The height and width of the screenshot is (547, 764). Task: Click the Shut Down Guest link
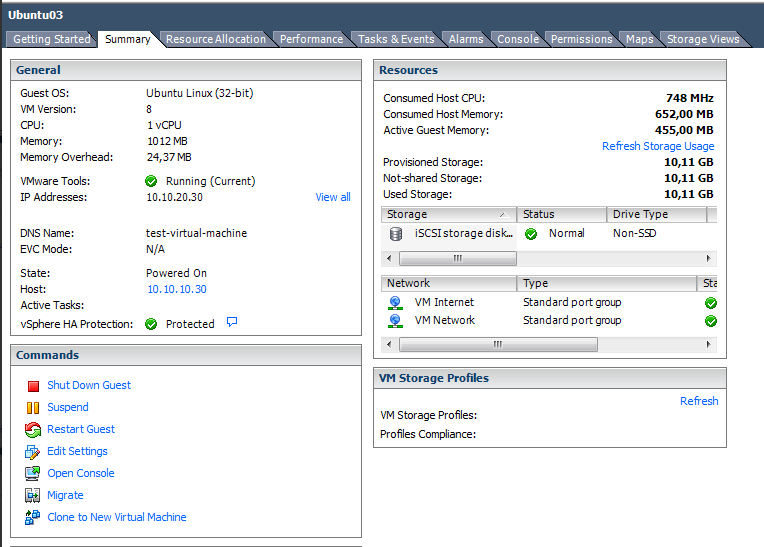[89, 385]
